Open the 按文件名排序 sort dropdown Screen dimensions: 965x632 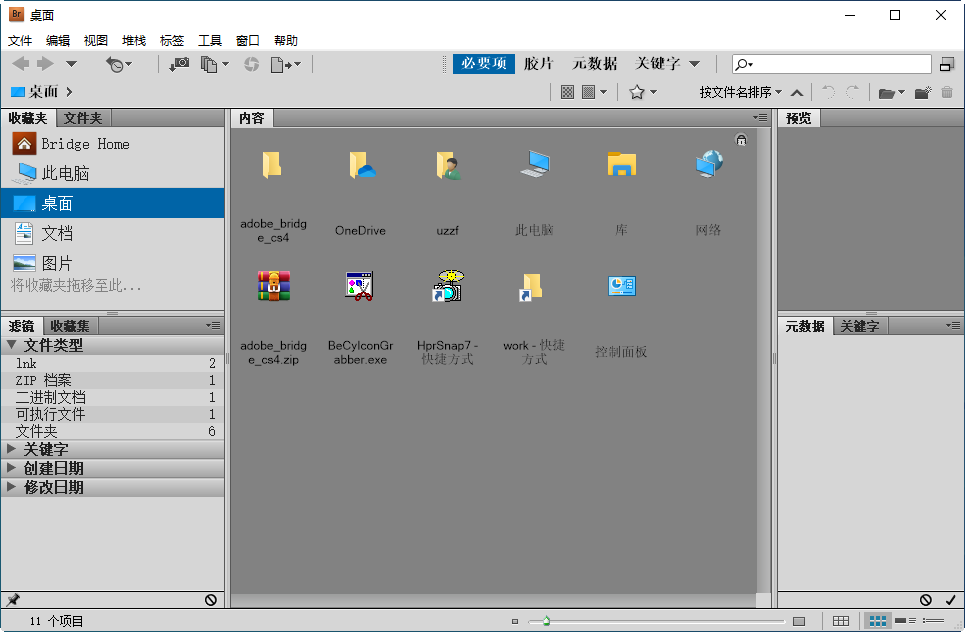740,92
